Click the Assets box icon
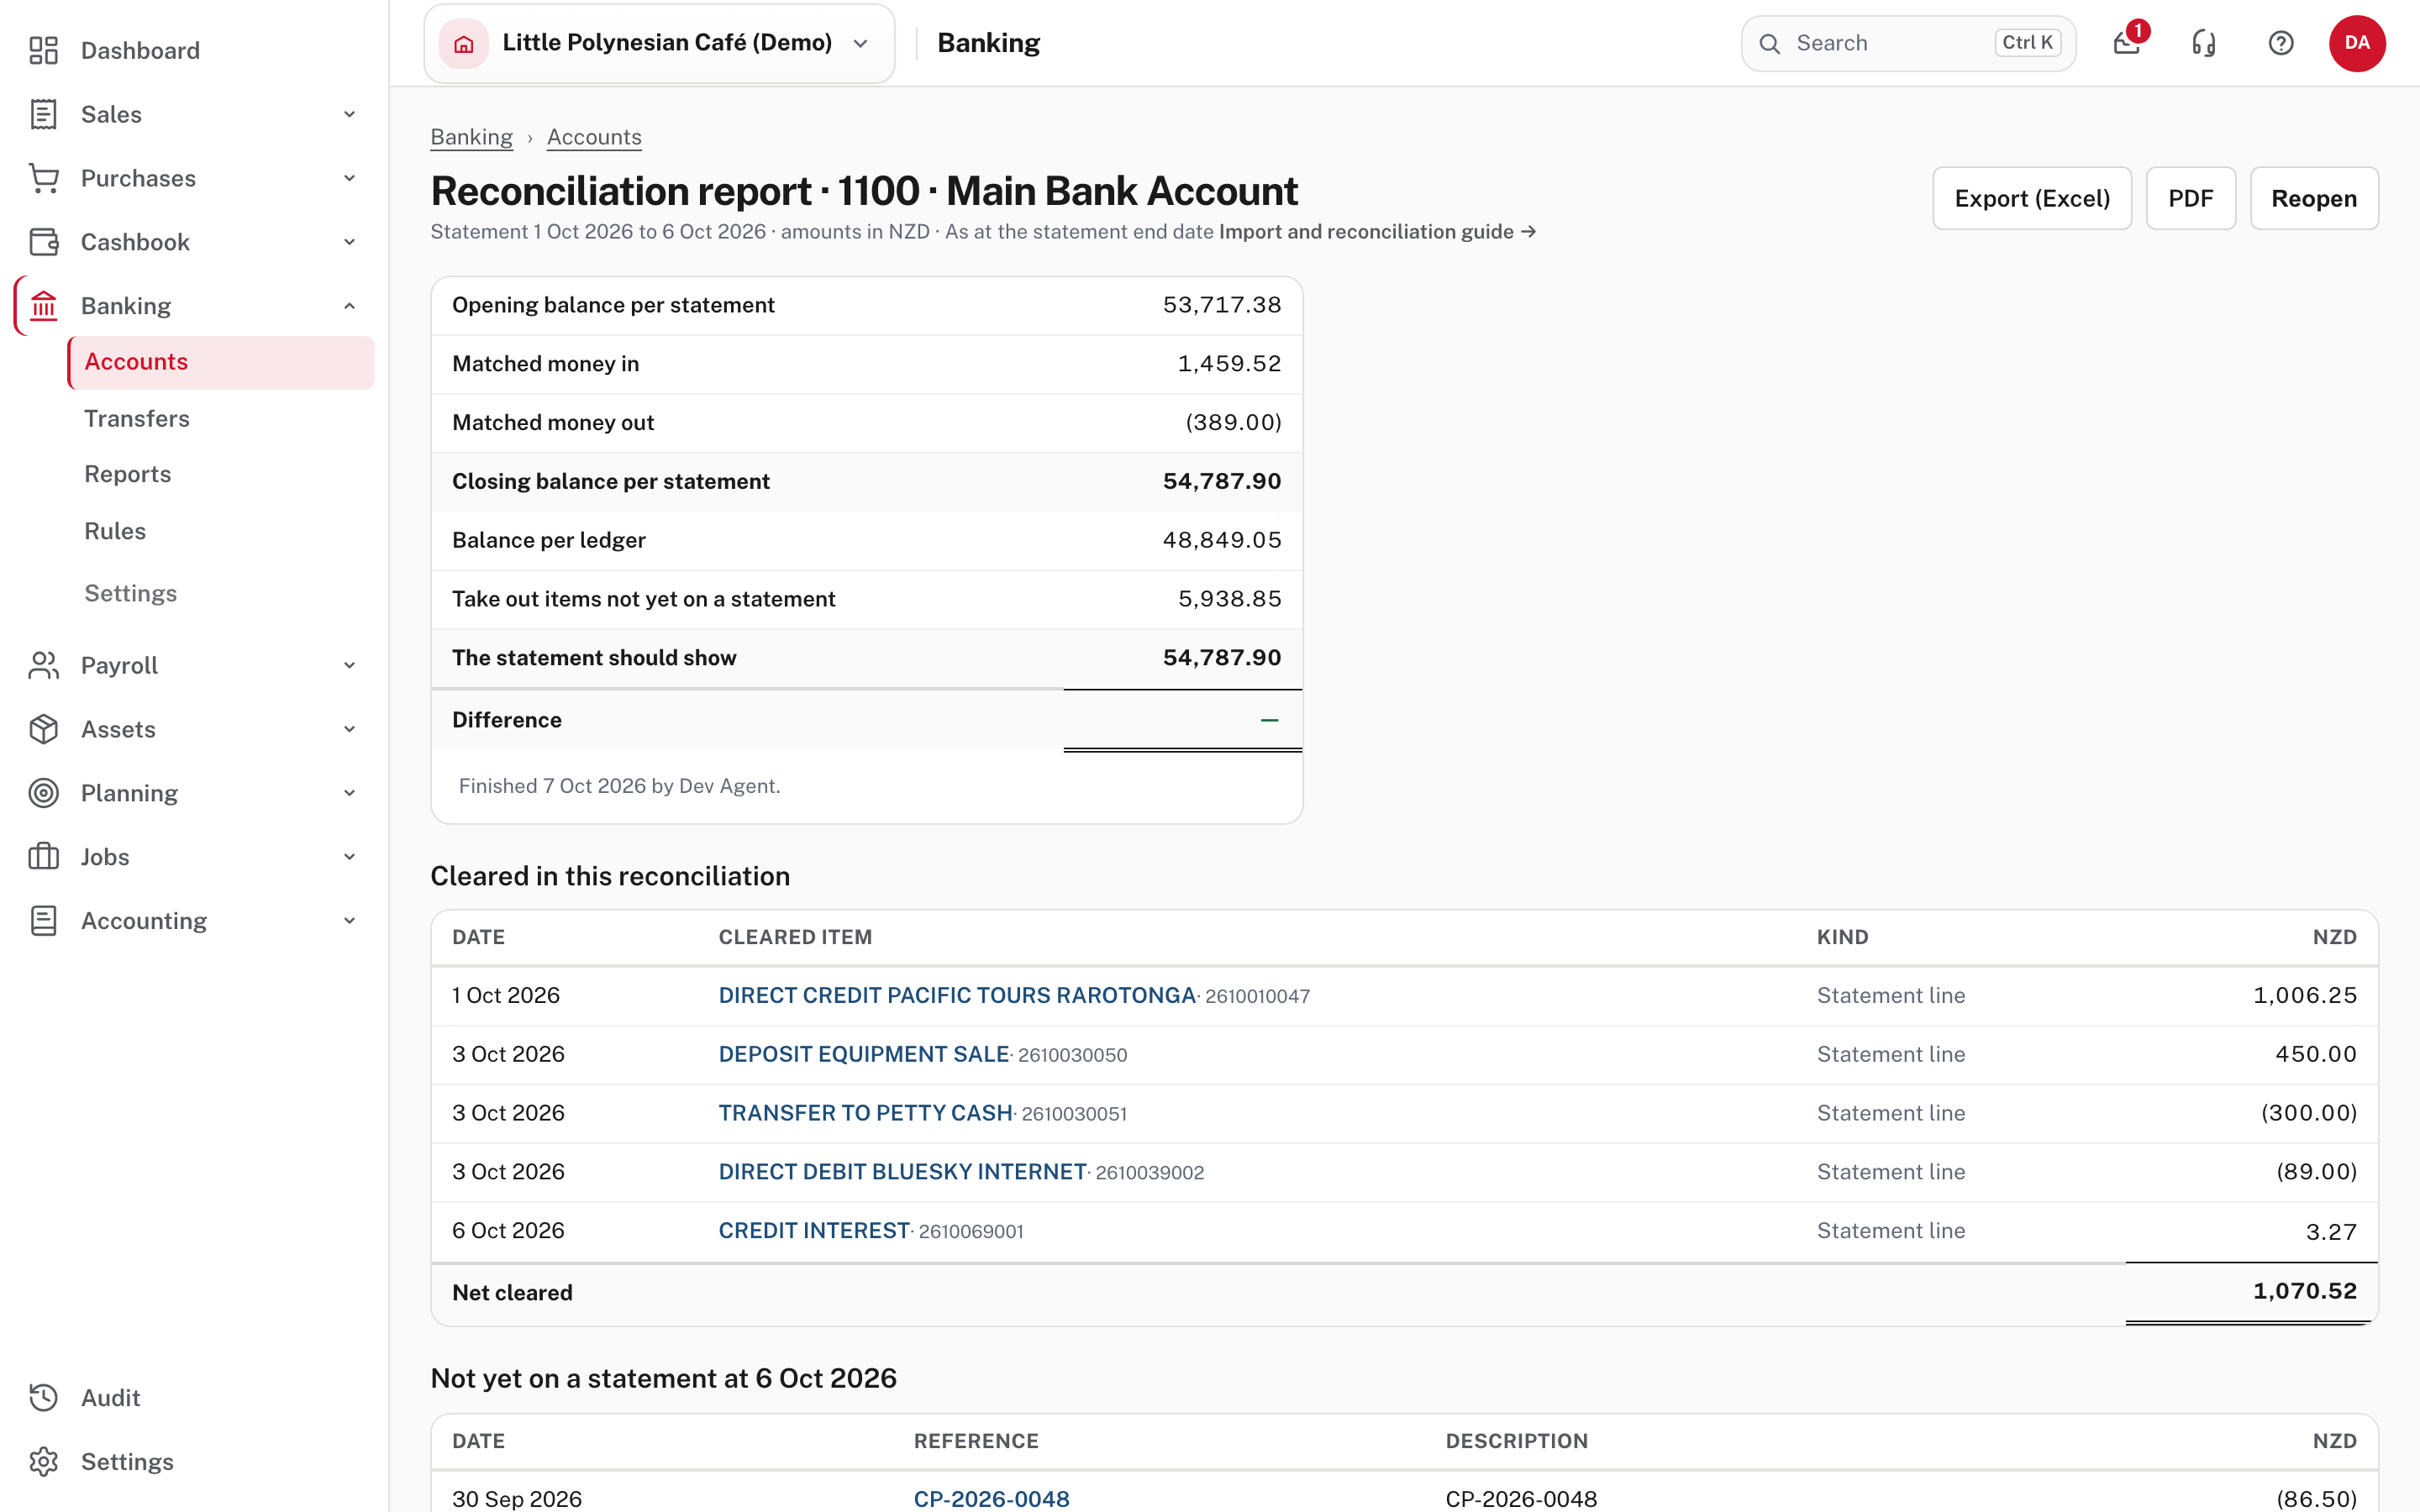2420x1512 pixels. (43, 729)
